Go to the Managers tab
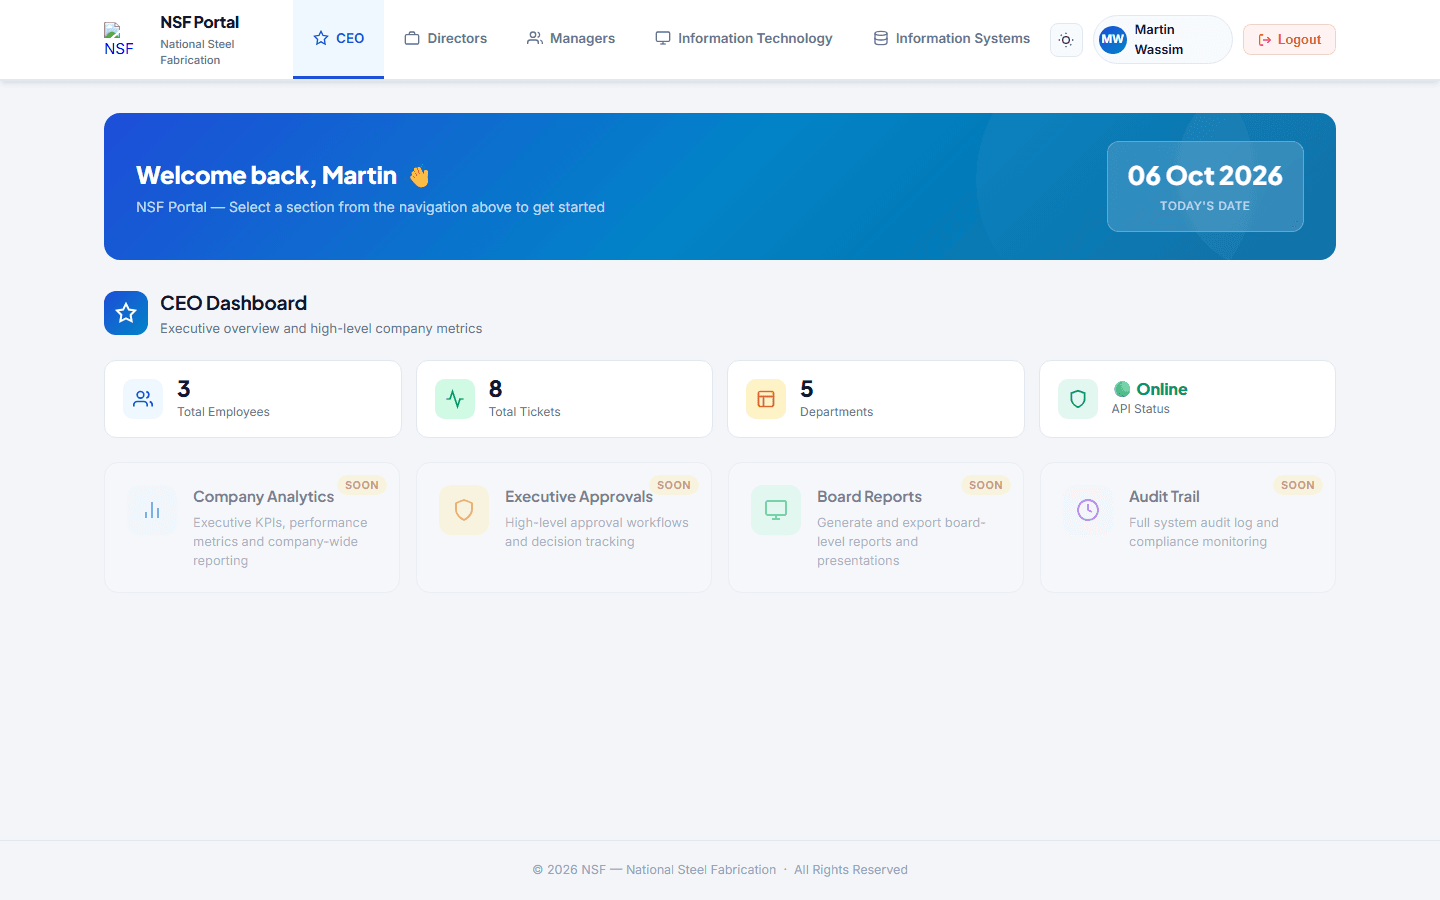1440x900 pixels. click(x=571, y=38)
